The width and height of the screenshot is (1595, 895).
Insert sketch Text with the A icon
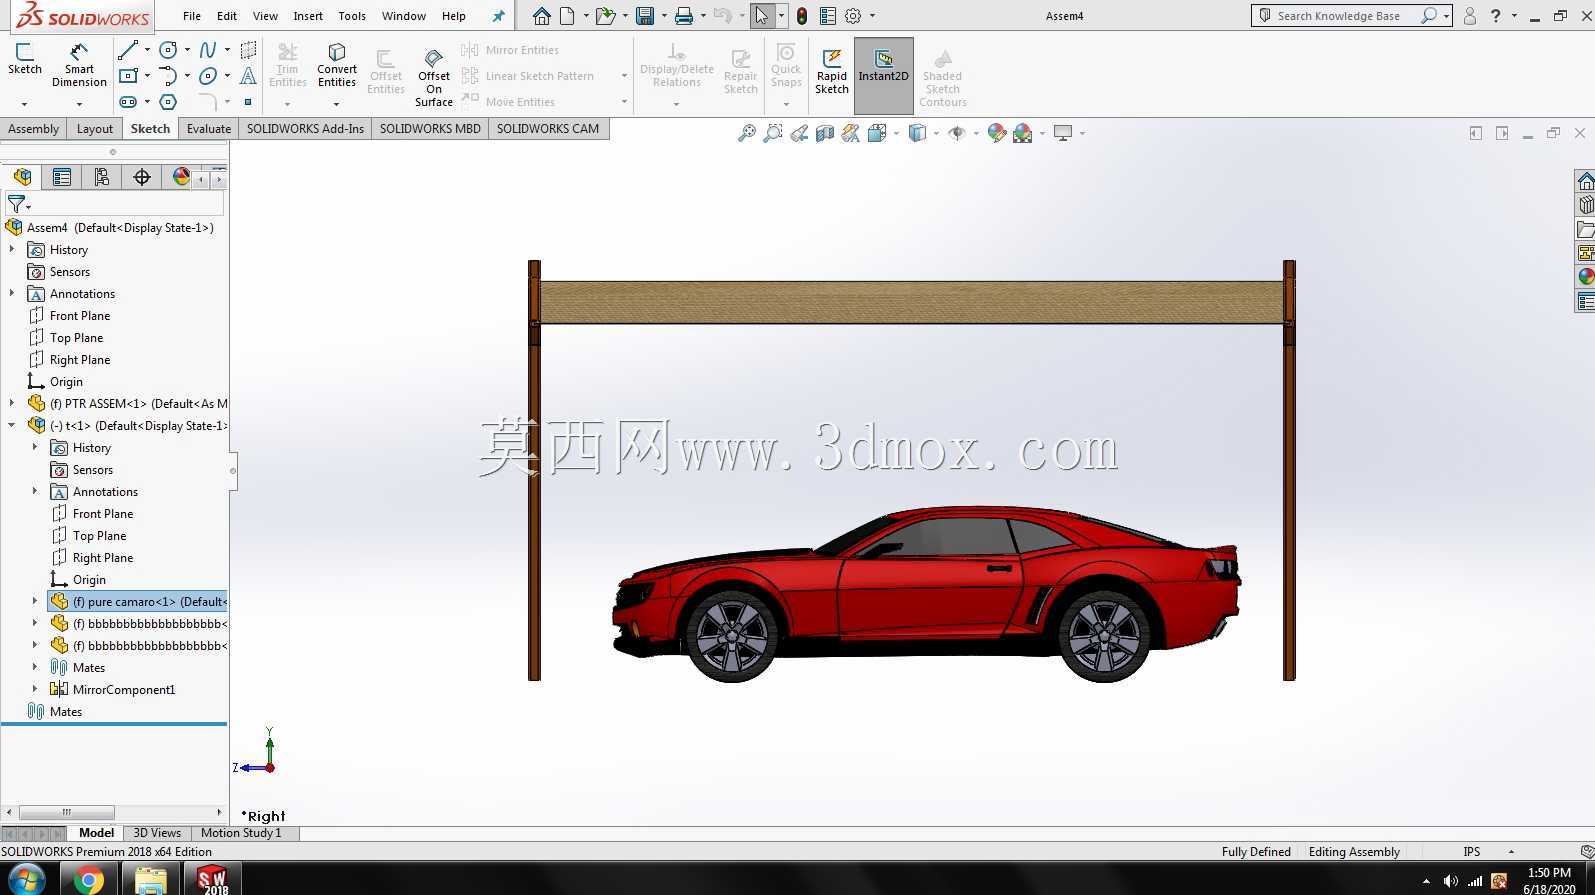tap(248, 75)
